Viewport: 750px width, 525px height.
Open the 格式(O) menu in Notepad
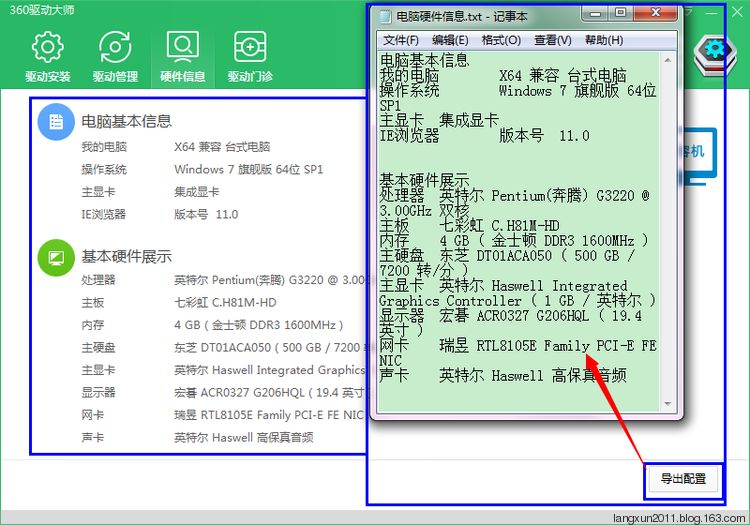501,40
